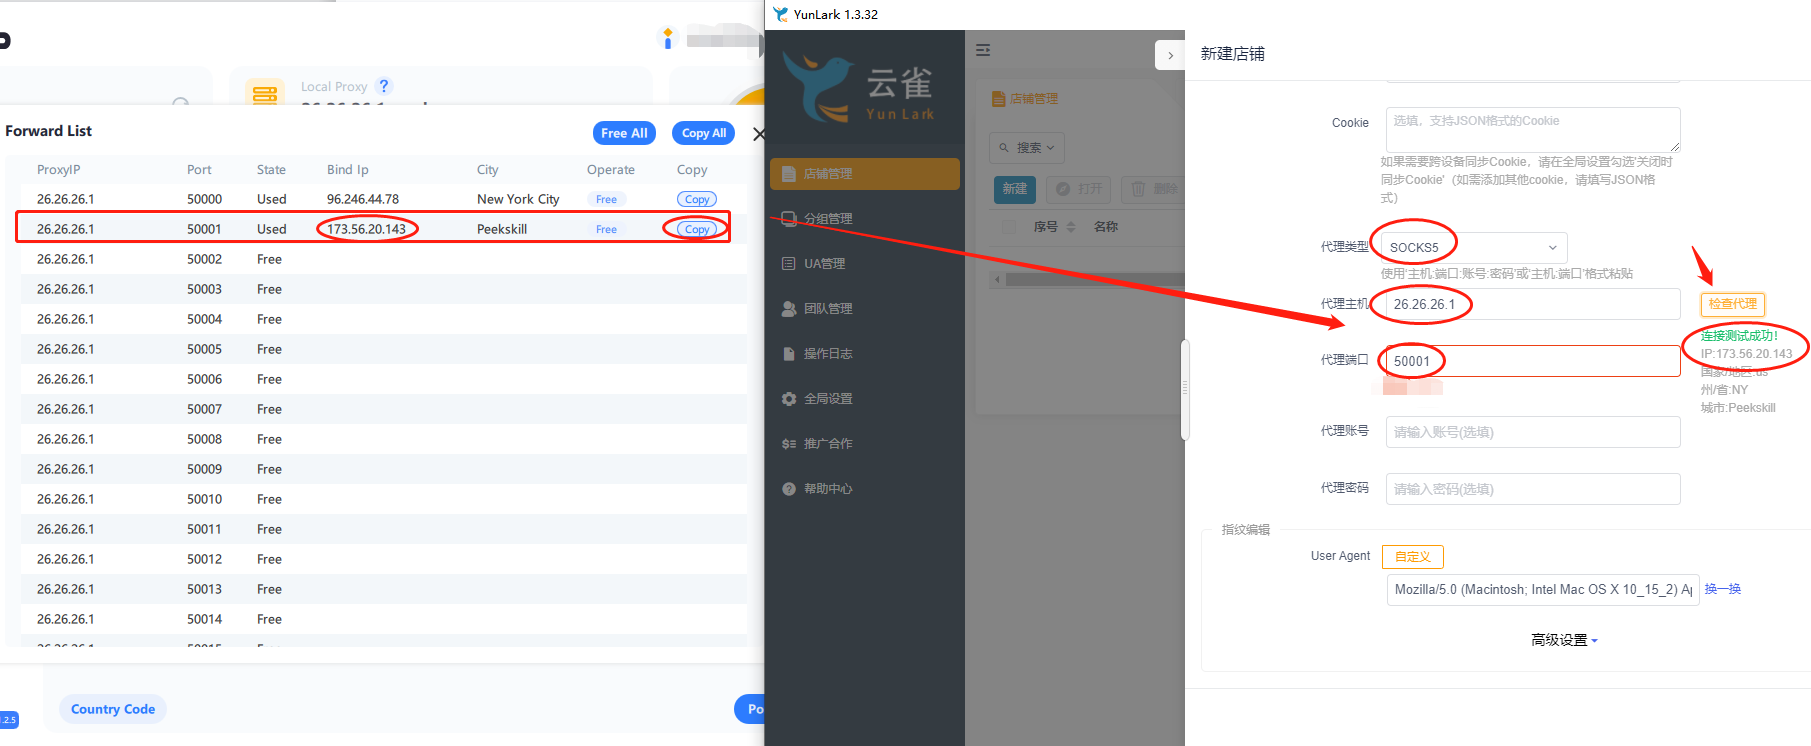Screen dimensions: 1811x746
Task: Toggle YunLark sidebar hamburger icon
Action: pos(983,50)
